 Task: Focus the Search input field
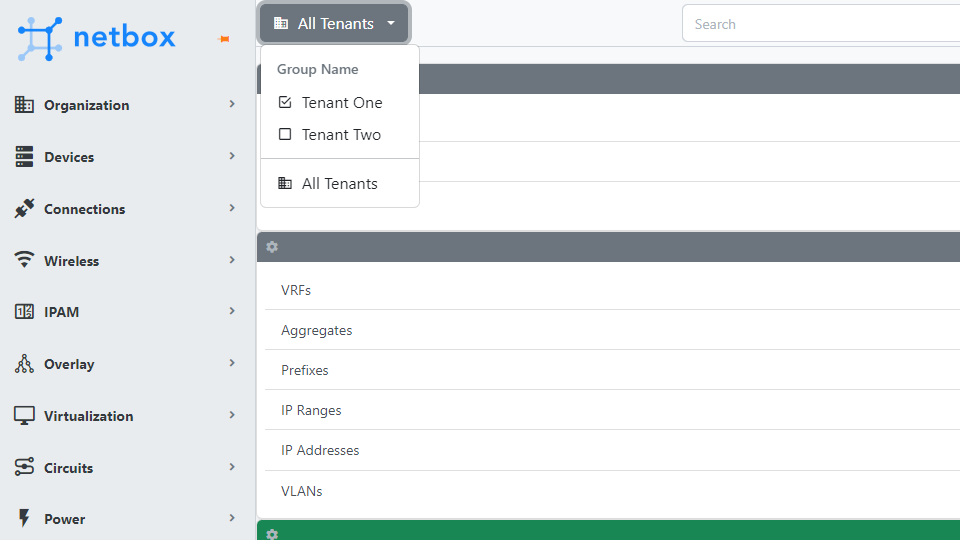821,24
